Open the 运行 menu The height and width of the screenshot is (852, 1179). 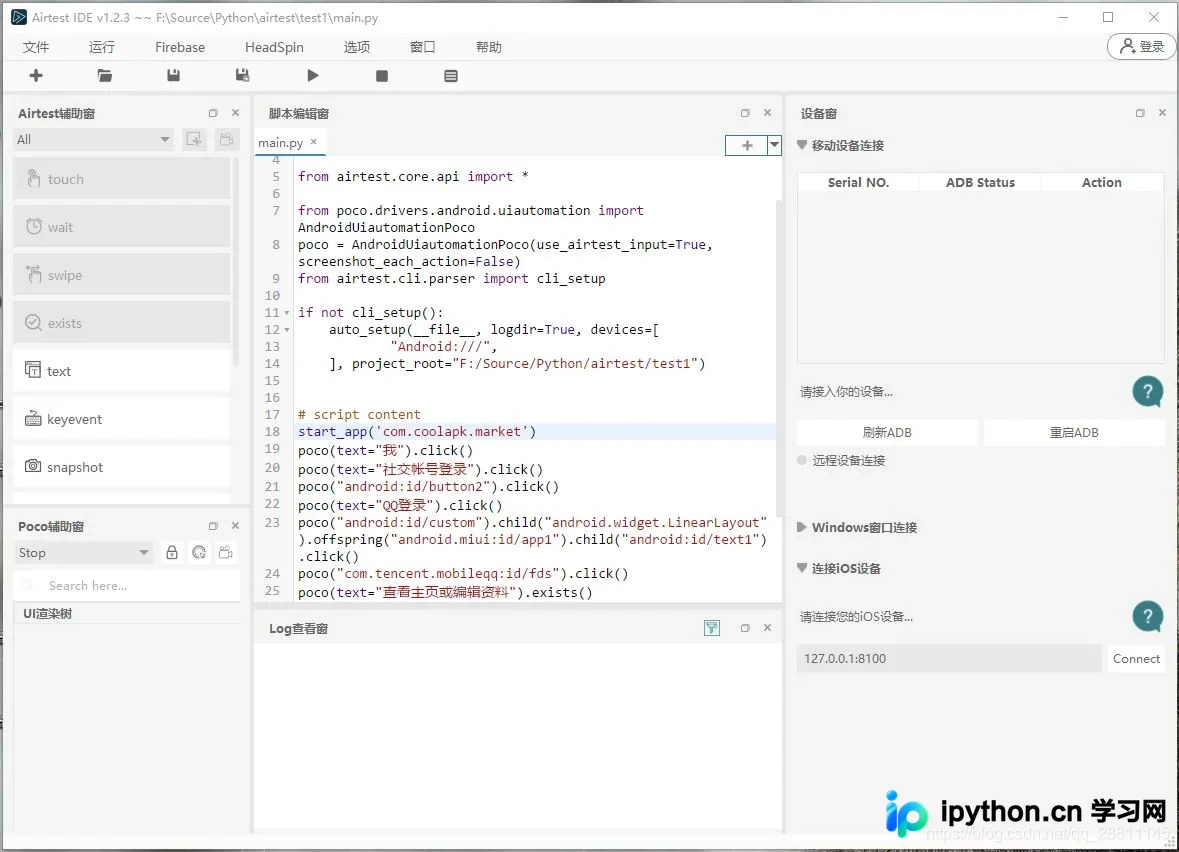102,47
